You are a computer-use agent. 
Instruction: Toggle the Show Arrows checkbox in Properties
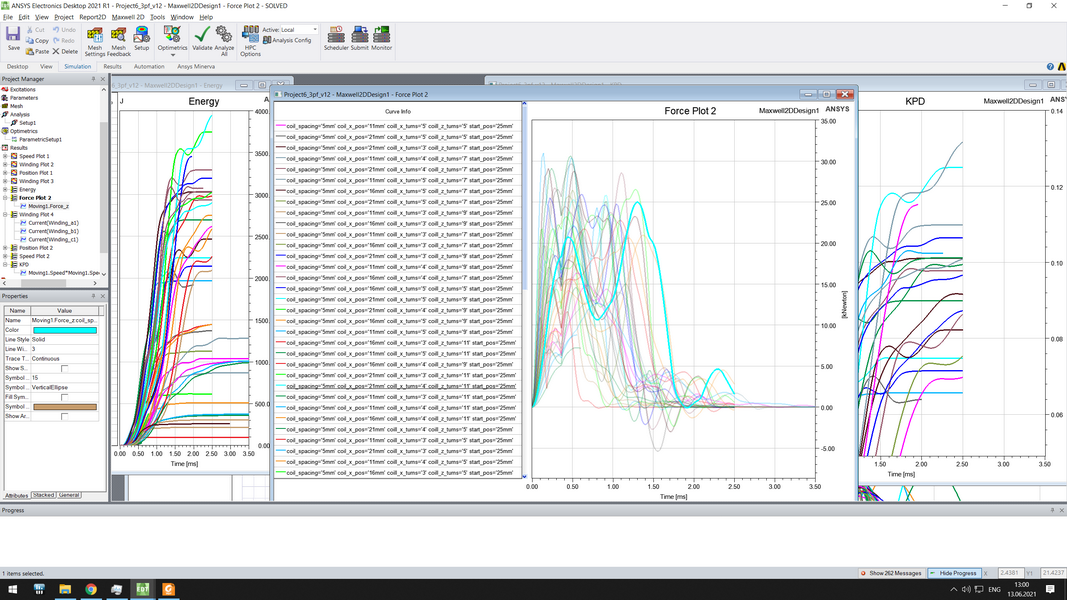pyautogui.click(x=65, y=416)
